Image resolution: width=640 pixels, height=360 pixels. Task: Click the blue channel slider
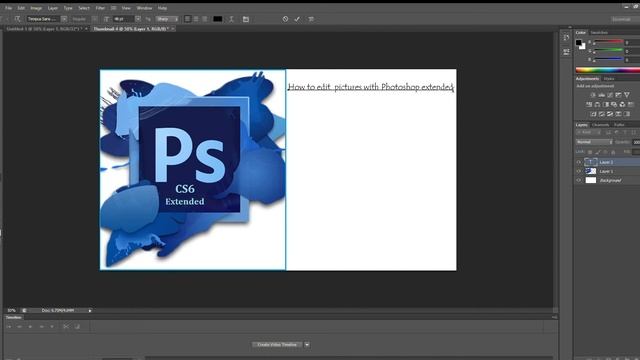[x=608, y=60]
